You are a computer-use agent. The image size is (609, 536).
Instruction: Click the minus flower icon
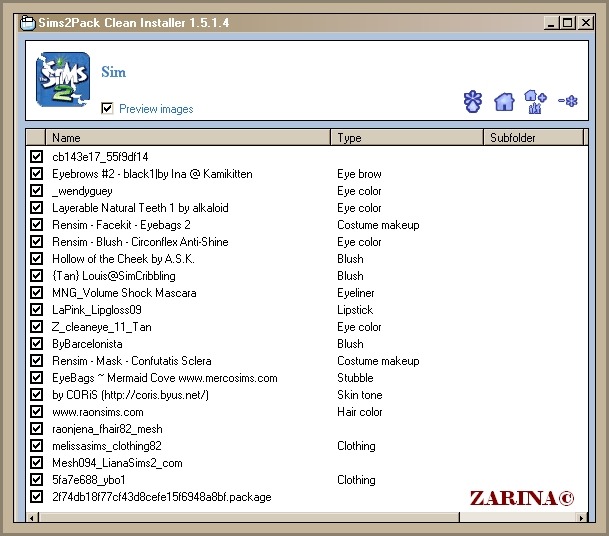568,101
